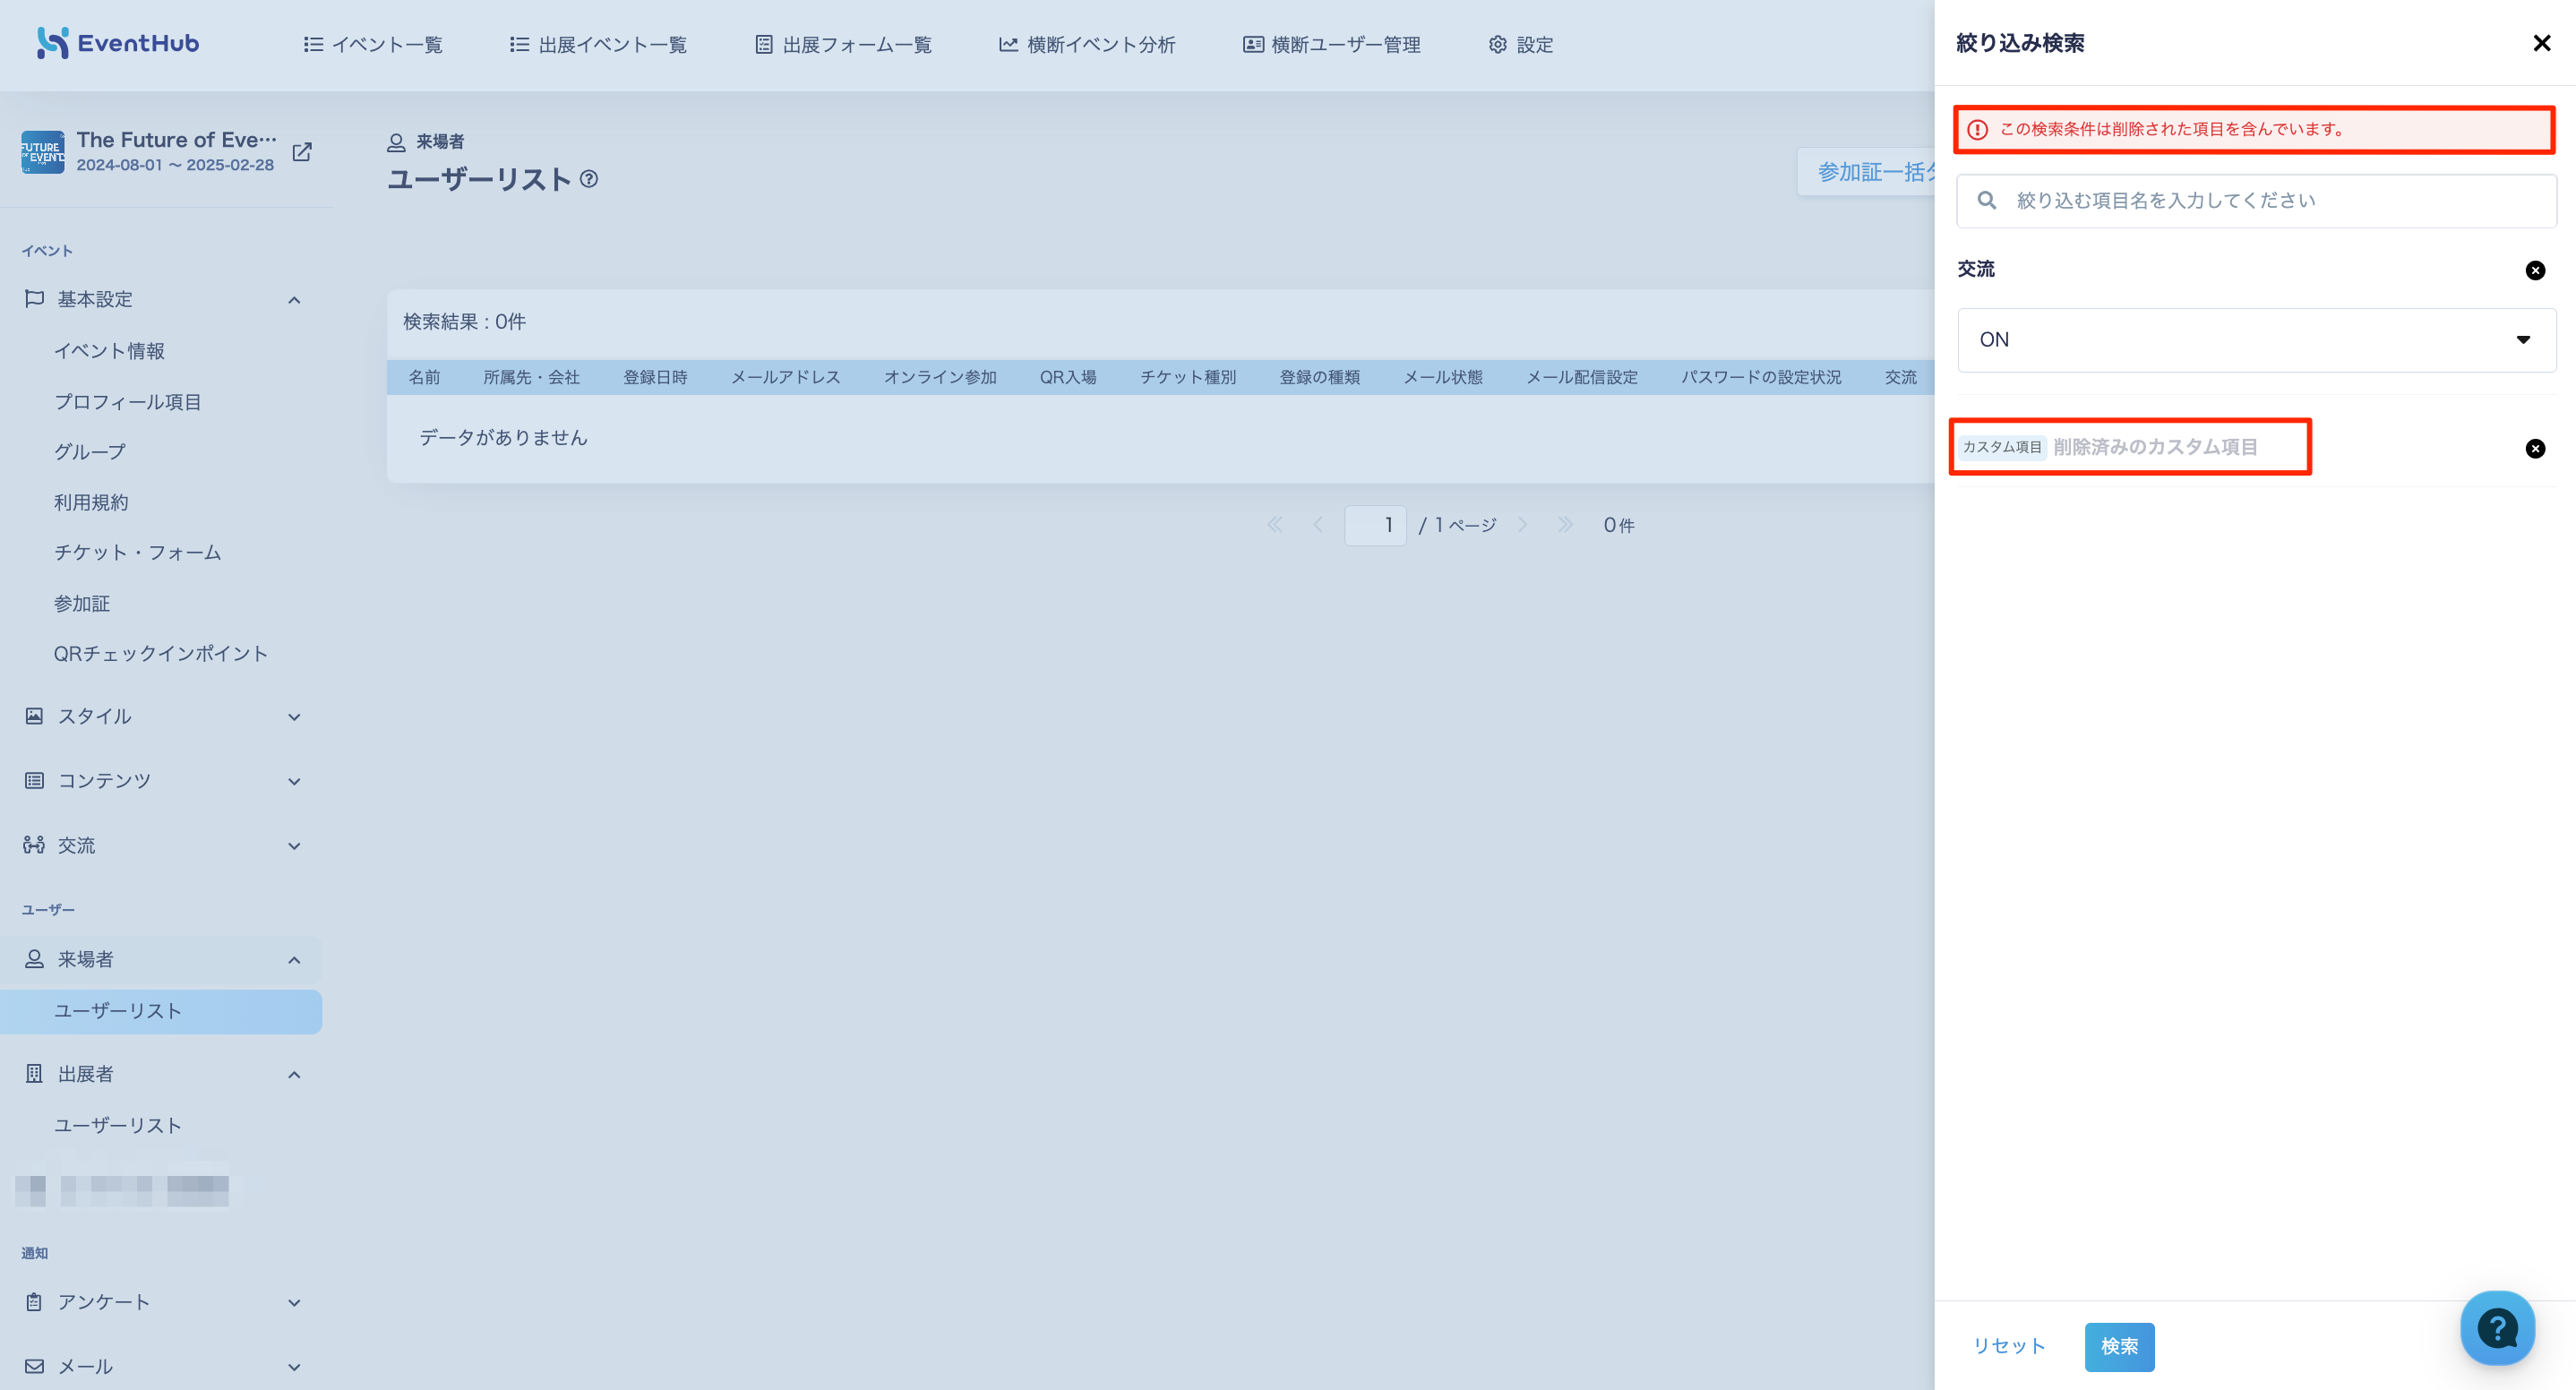Viewport: 2576px width, 1390px height.
Task: Open 参加証 in sidebar
Action: 82,603
